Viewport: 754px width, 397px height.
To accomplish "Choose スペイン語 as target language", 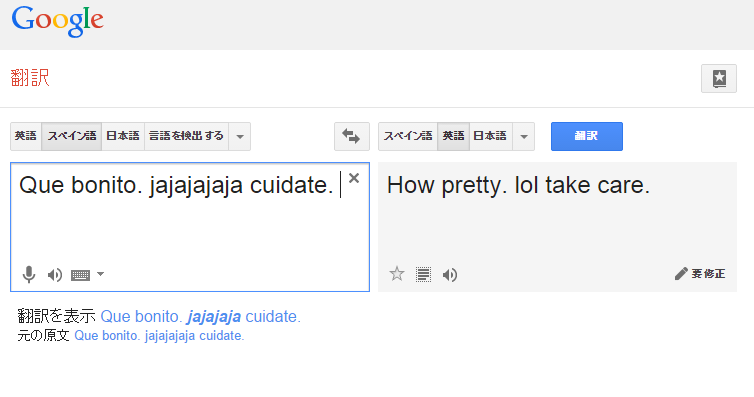I will pyautogui.click(x=408, y=136).
